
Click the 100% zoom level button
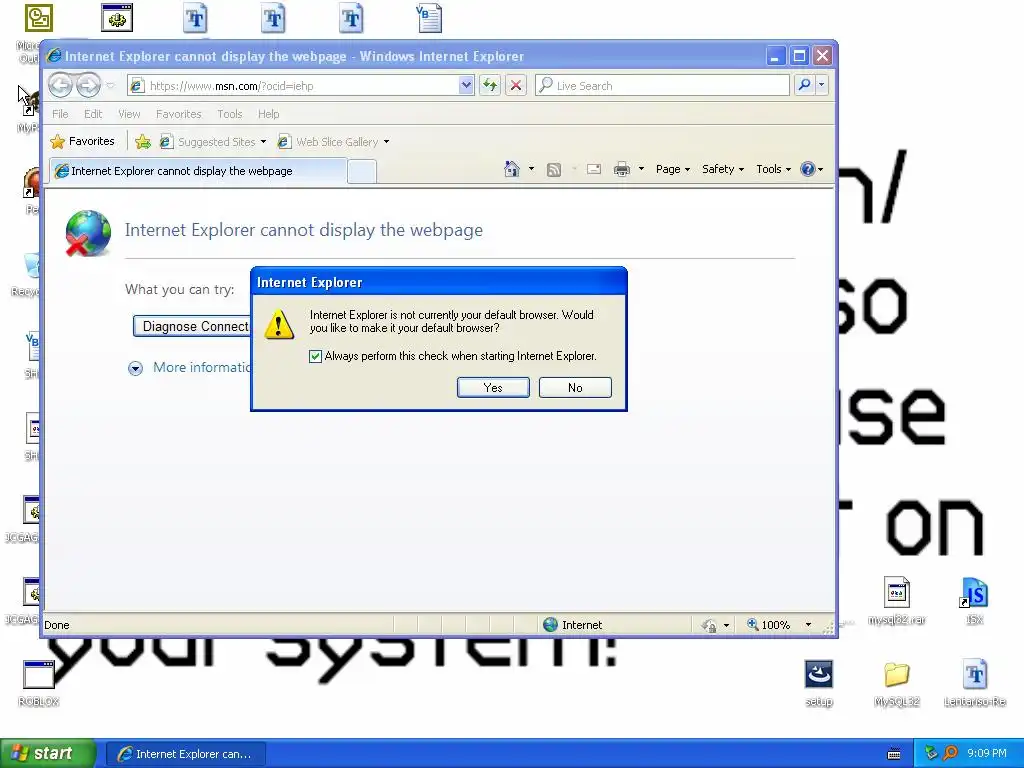769,625
